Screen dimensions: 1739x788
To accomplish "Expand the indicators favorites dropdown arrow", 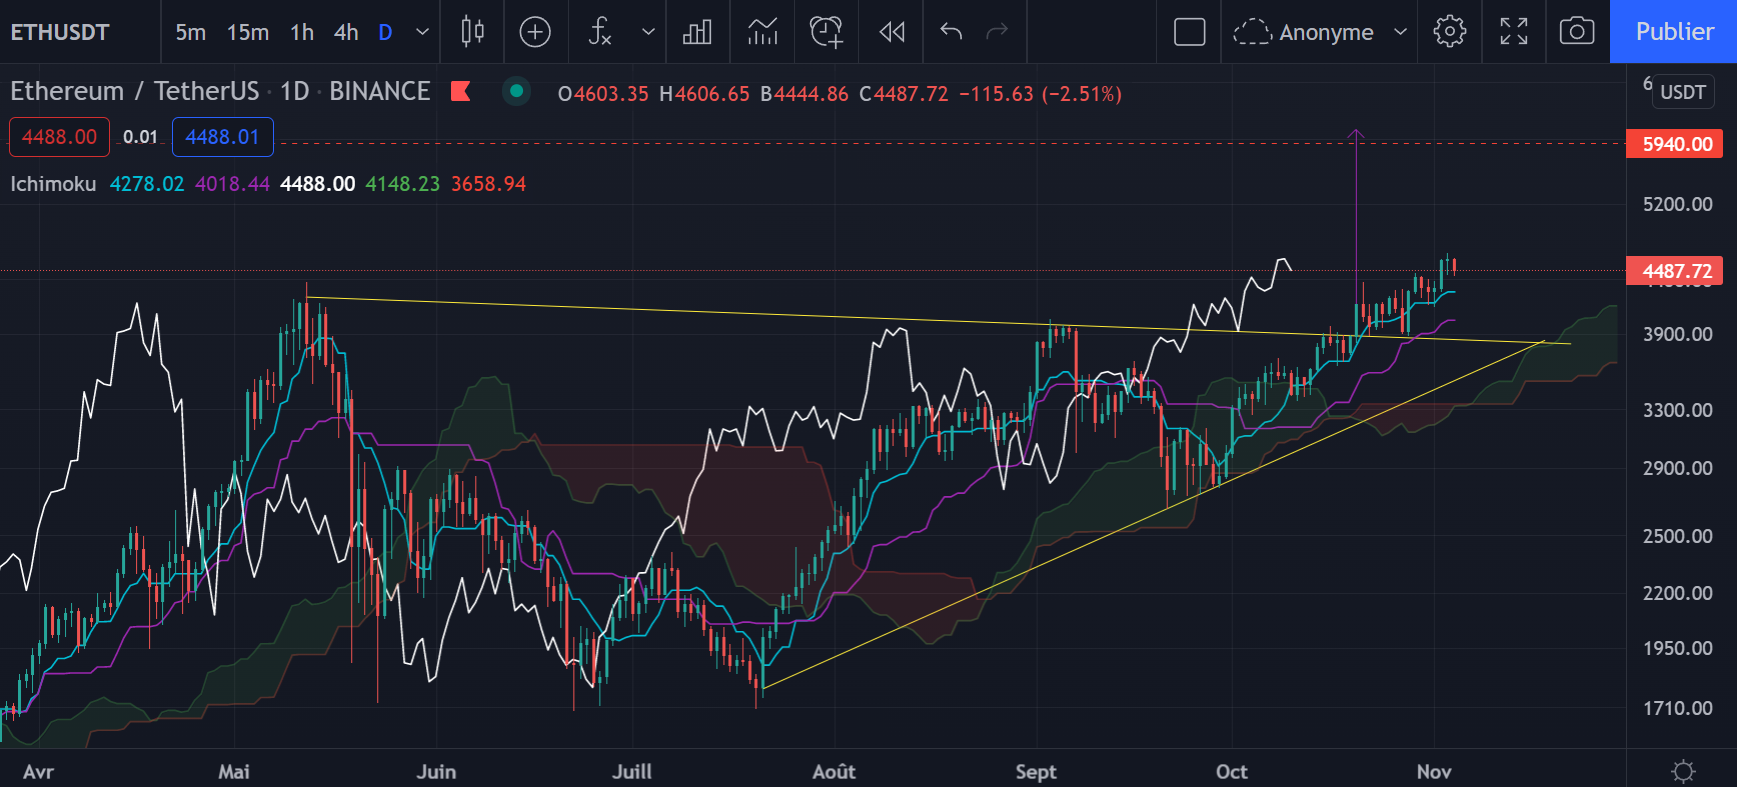I will click(x=648, y=32).
